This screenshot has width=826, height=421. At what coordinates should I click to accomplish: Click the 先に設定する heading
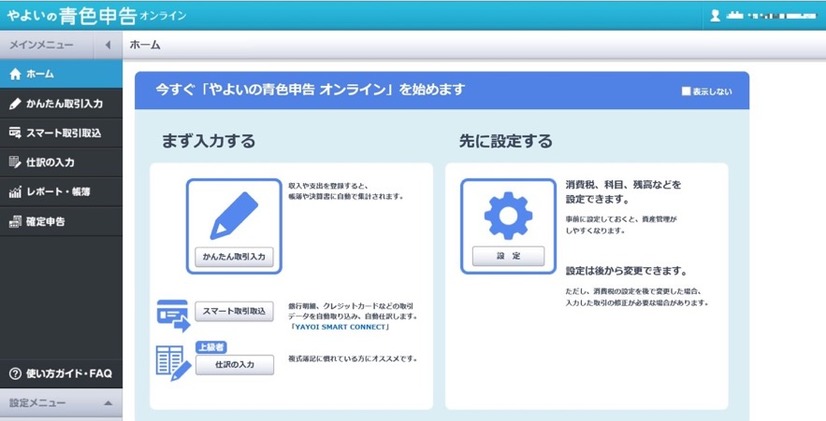(506, 141)
